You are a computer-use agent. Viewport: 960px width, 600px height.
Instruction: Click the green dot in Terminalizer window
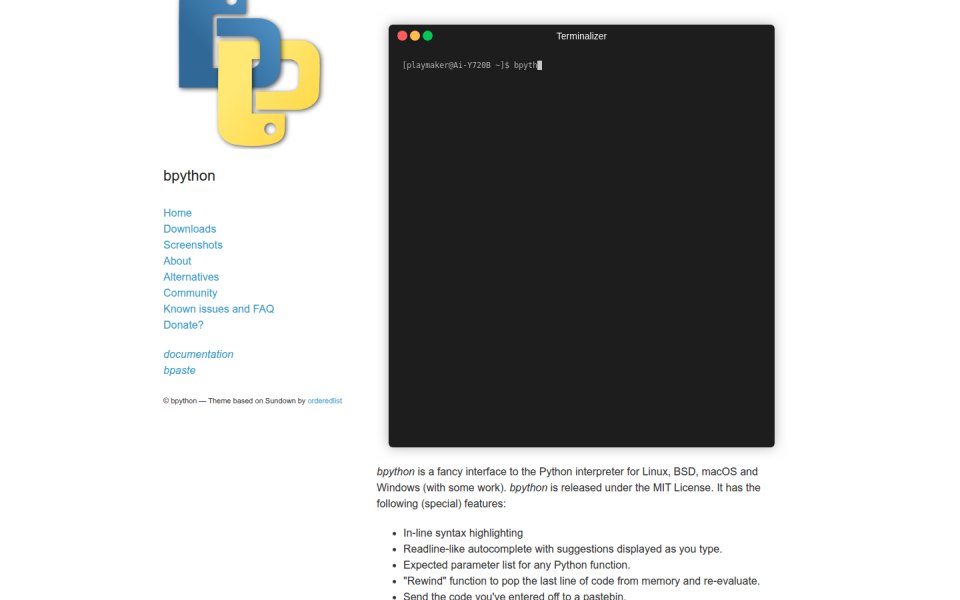click(x=428, y=36)
